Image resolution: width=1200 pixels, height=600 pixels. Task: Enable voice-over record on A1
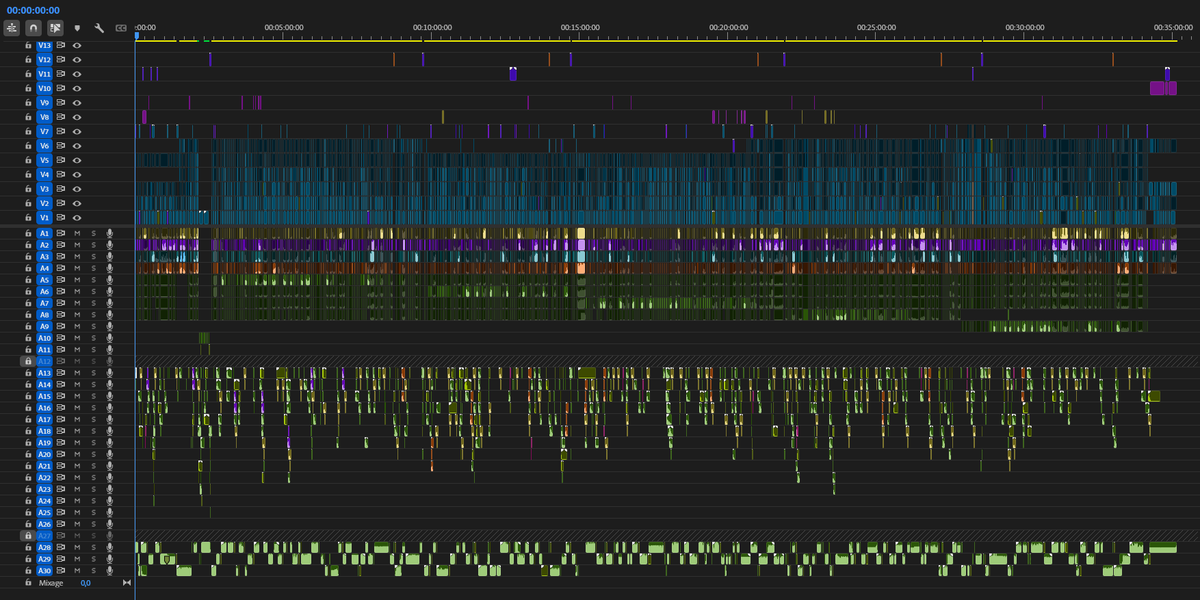click(110, 233)
